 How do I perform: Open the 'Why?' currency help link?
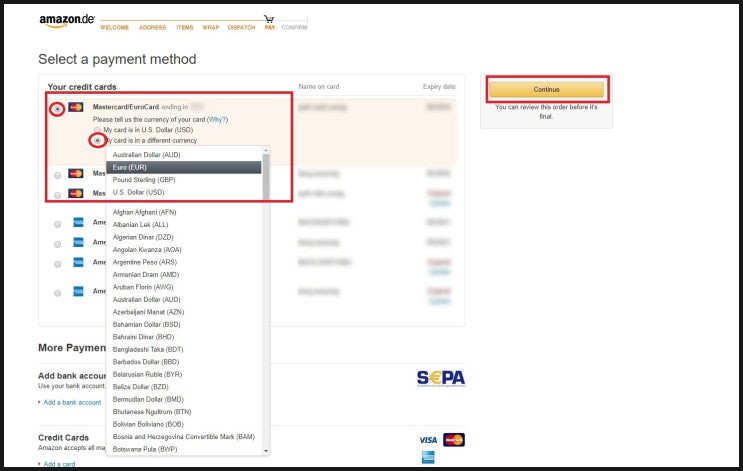[x=217, y=119]
